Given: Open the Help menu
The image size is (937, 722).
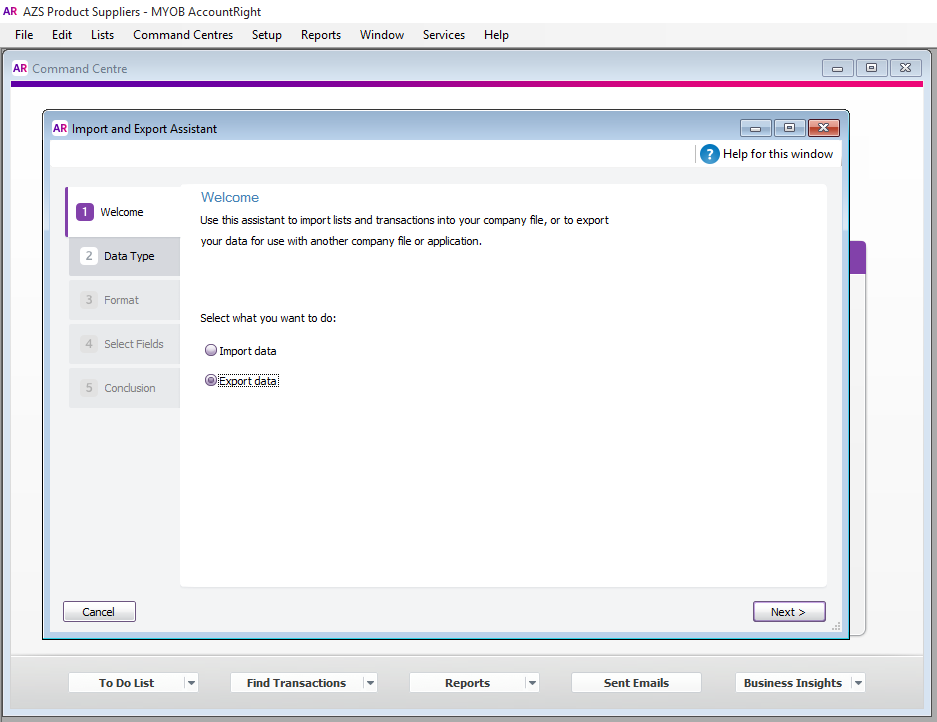Looking at the screenshot, I should (x=496, y=35).
